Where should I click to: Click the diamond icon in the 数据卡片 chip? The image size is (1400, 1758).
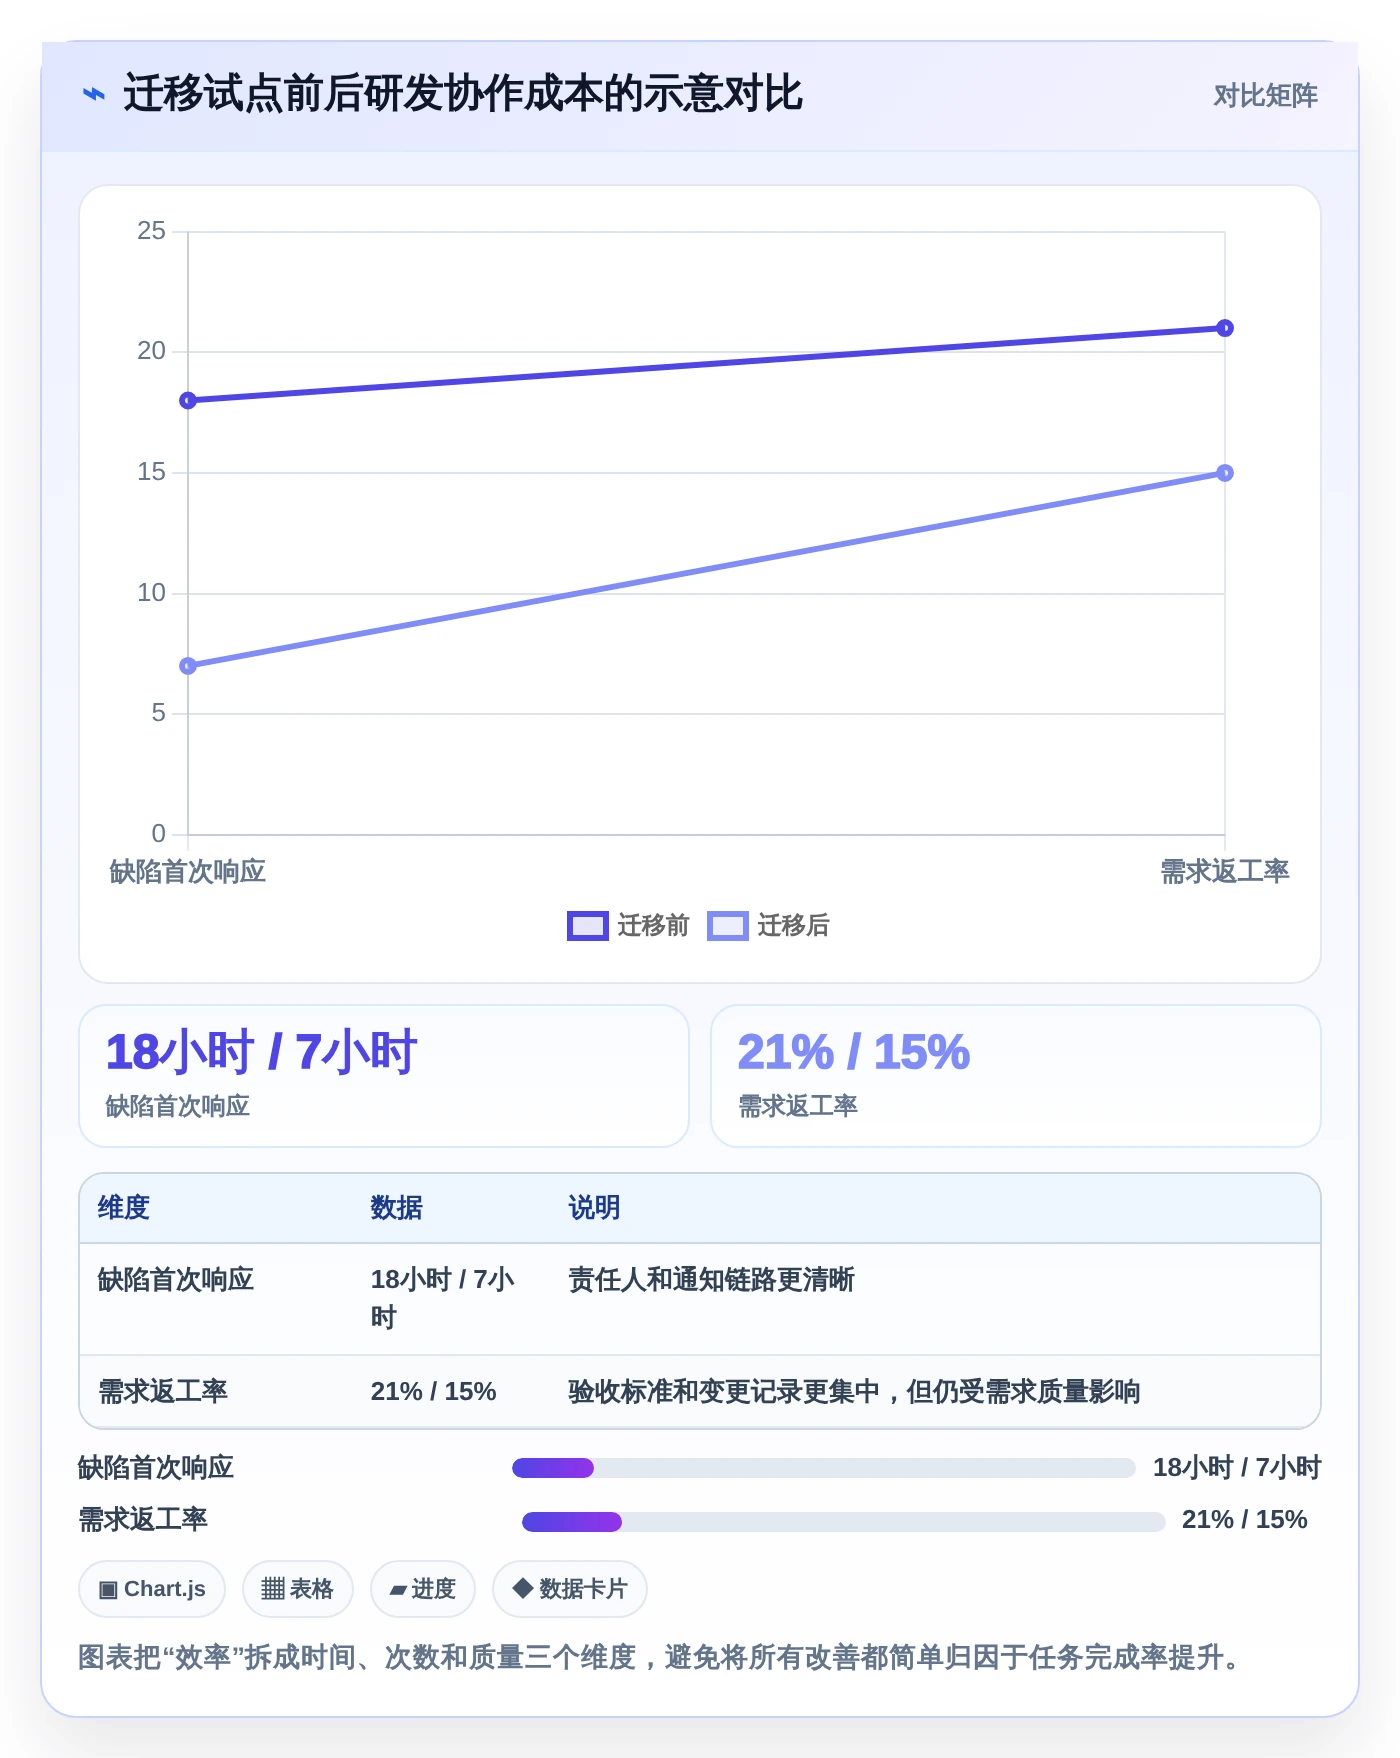[522, 1588]
